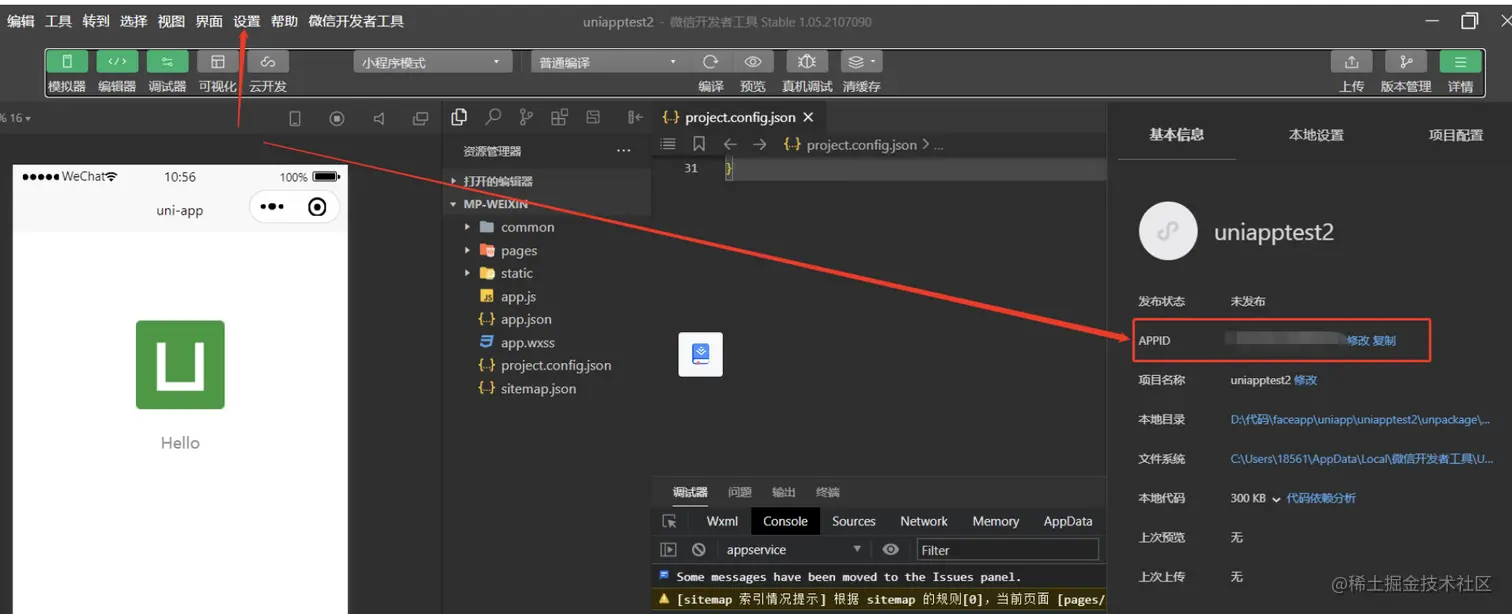Open the appservice context dropdown
Viewport: 1512px width, 614px height.
click(x=793, y=550)
